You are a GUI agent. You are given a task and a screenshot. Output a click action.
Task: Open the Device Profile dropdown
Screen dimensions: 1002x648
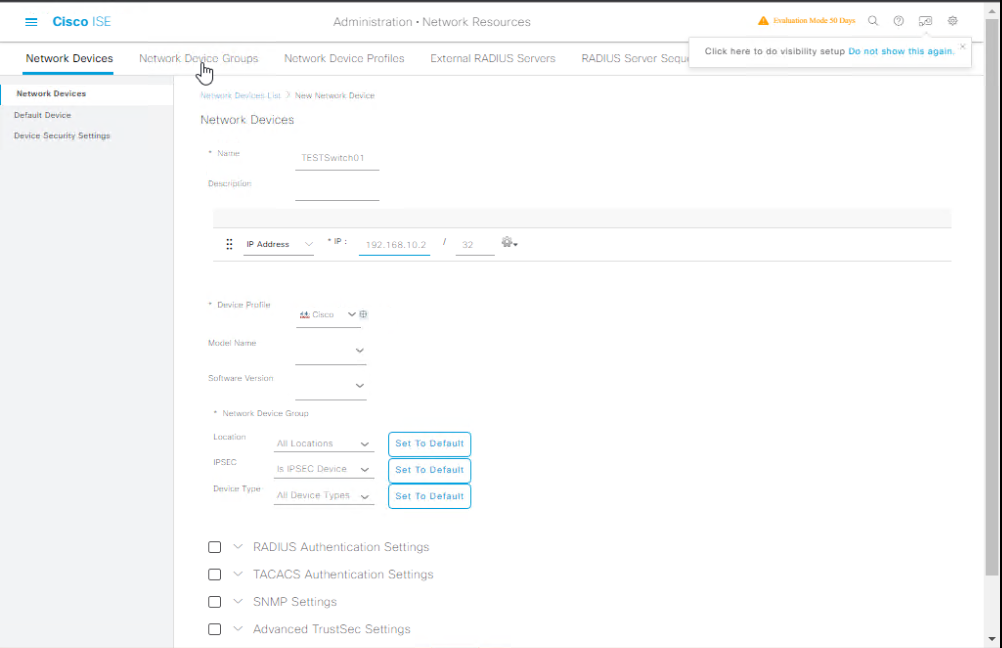click(328, 314)
